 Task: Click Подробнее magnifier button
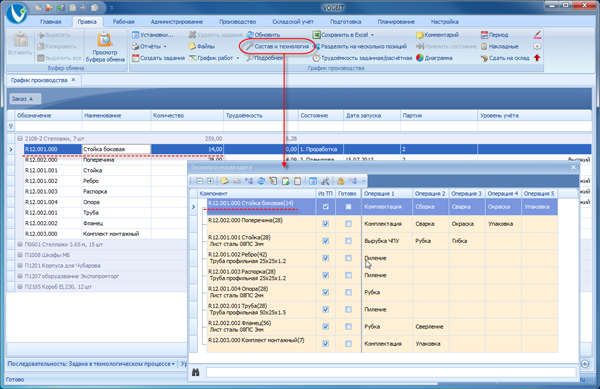click(x=265, y=58)
